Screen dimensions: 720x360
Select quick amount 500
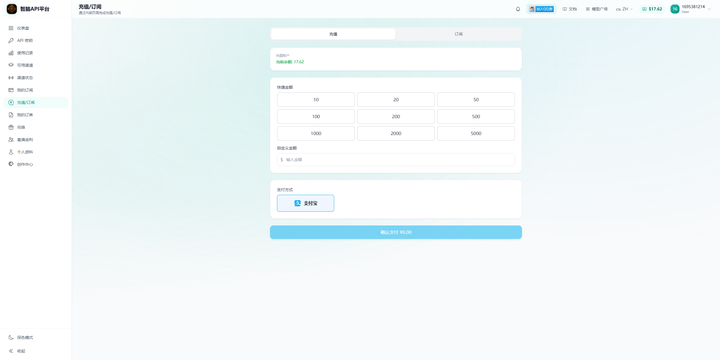(x=476, y=117)
